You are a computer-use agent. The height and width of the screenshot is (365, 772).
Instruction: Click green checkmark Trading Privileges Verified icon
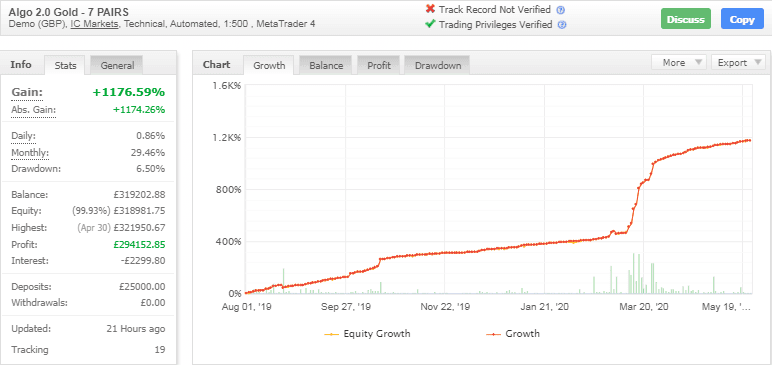[x=430, y=24]
